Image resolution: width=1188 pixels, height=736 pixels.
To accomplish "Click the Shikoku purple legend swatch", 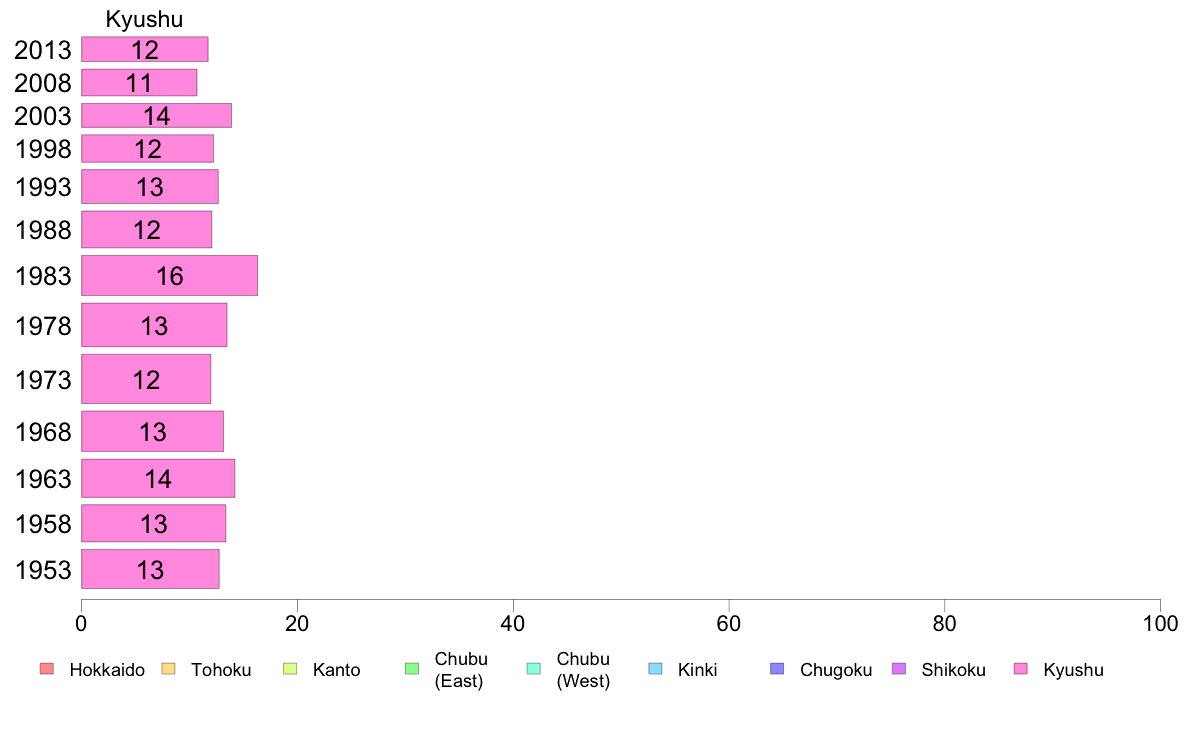I will click(899, 669).
